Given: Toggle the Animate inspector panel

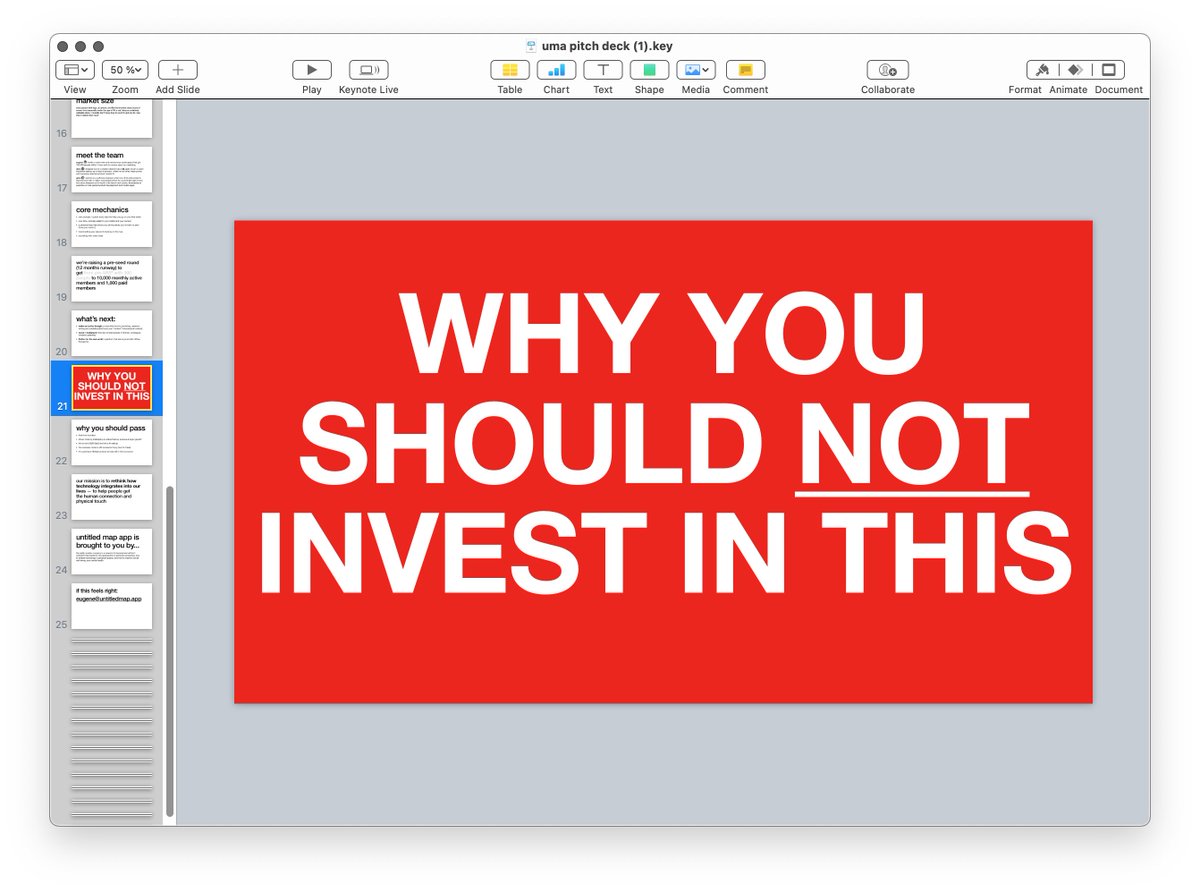Looking at the screenshot, I should [1075, 70].
